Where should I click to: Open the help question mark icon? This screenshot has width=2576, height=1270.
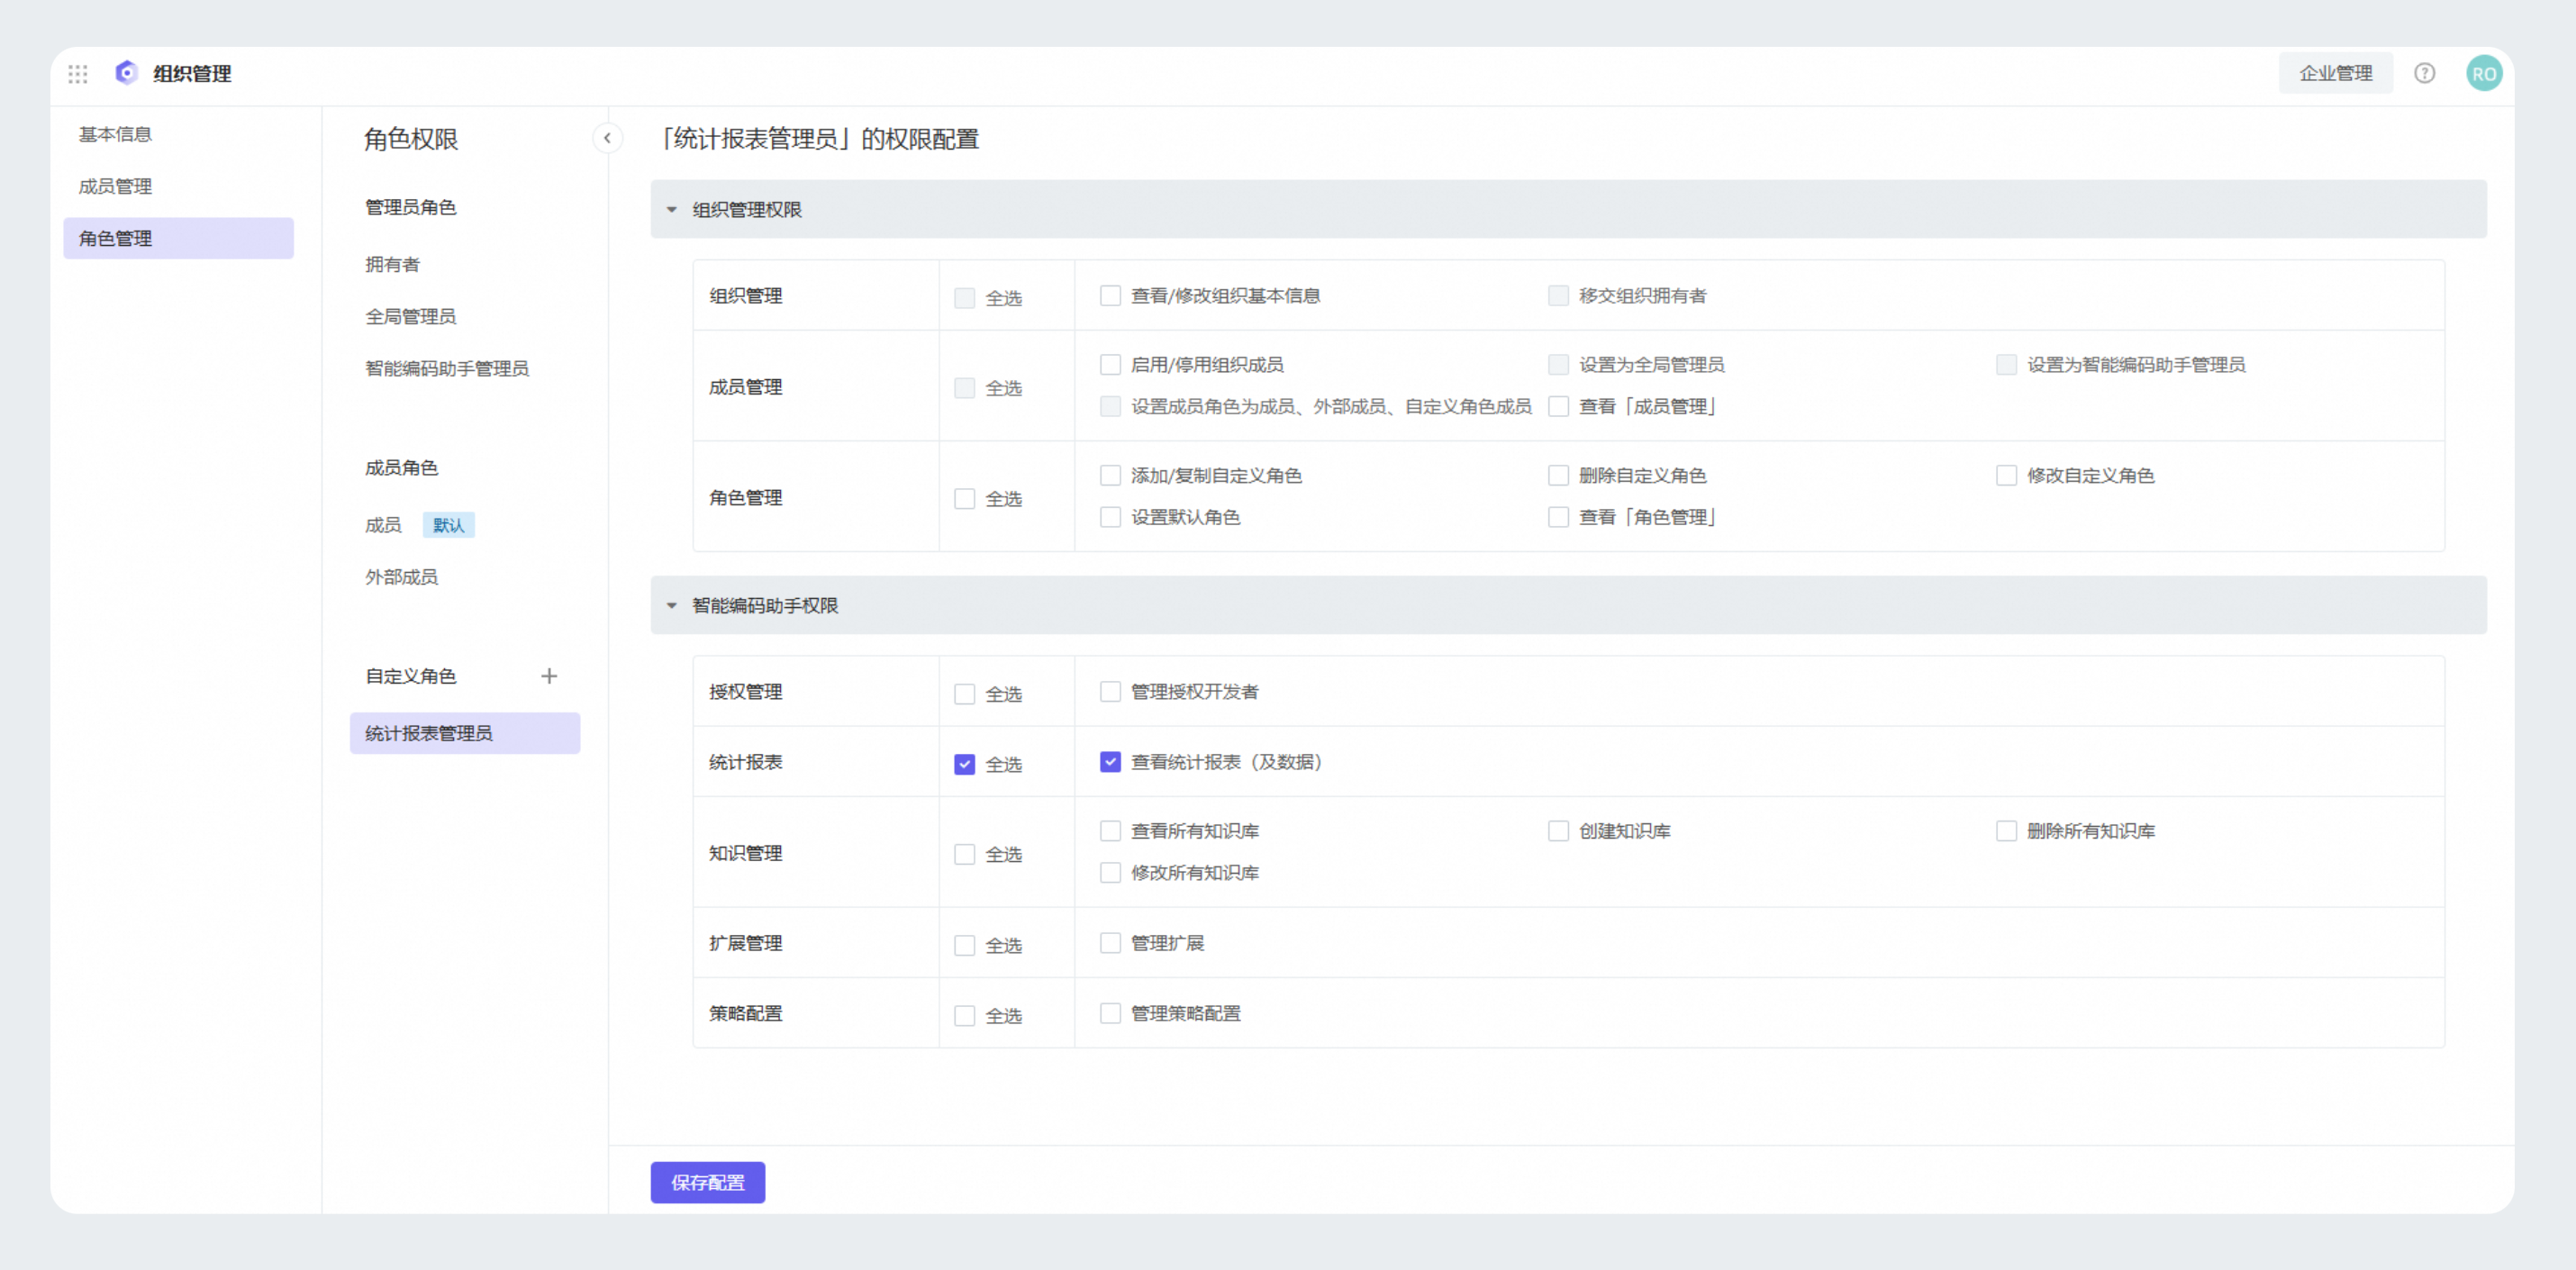pos(2424,73)
